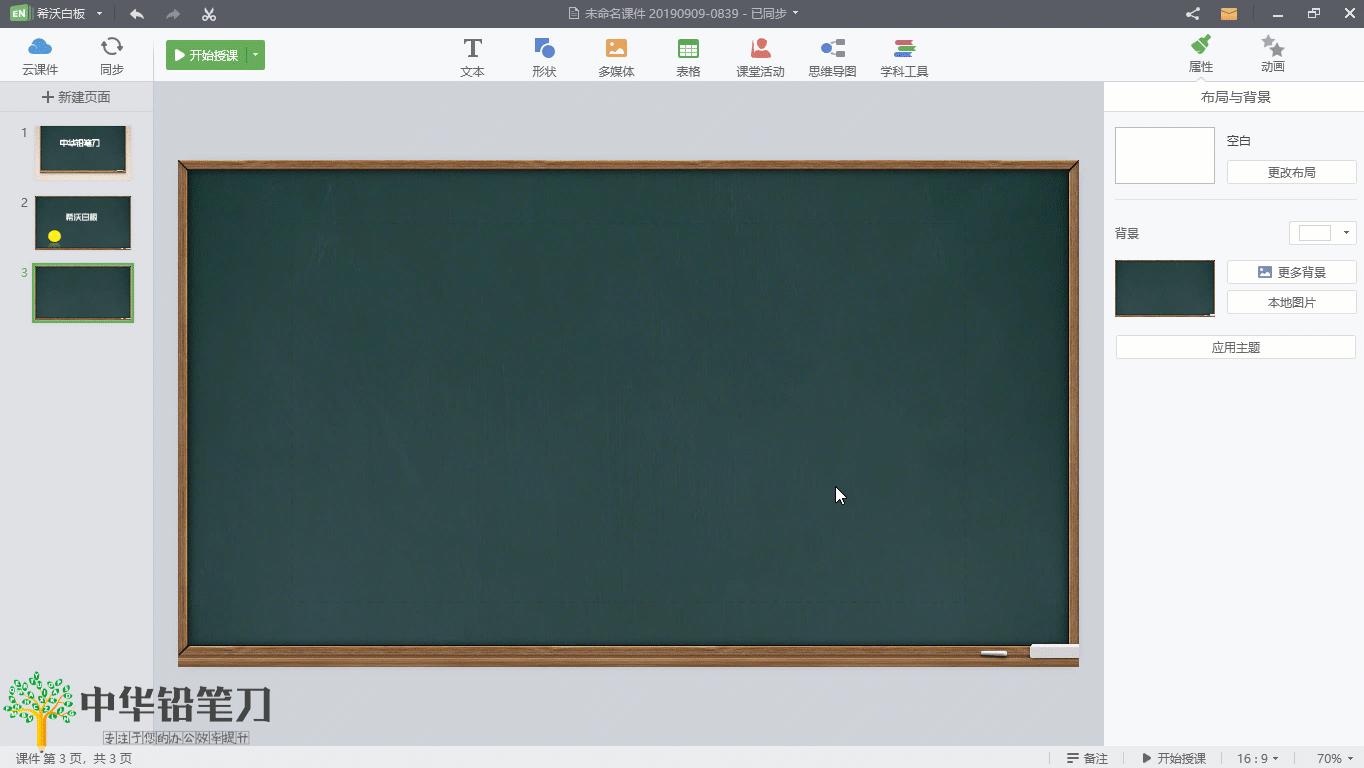Image resolution: width=1364 pixels, height=768 pixels.
Task: Click the undo arrow icon
Action: pyautogui.click(x=137, y=14)
